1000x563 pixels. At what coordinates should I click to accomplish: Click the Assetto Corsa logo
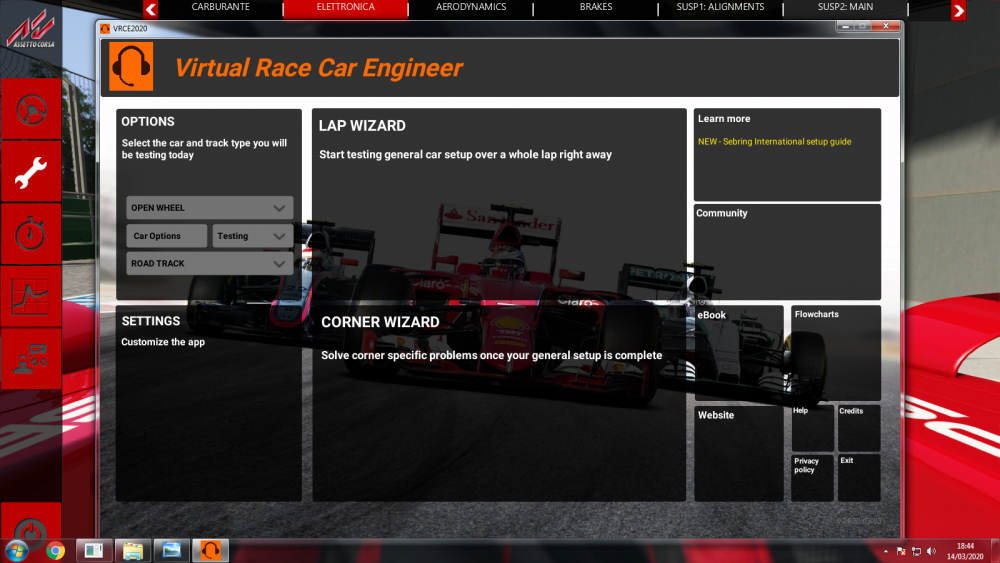[31, 31]
